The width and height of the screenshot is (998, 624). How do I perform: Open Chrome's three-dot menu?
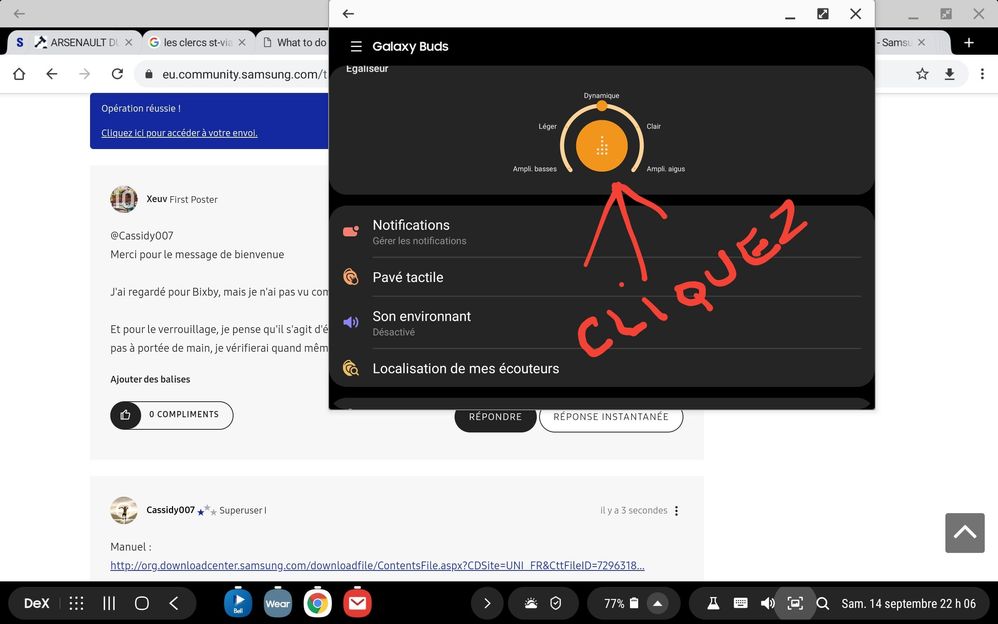pos(982,74)
